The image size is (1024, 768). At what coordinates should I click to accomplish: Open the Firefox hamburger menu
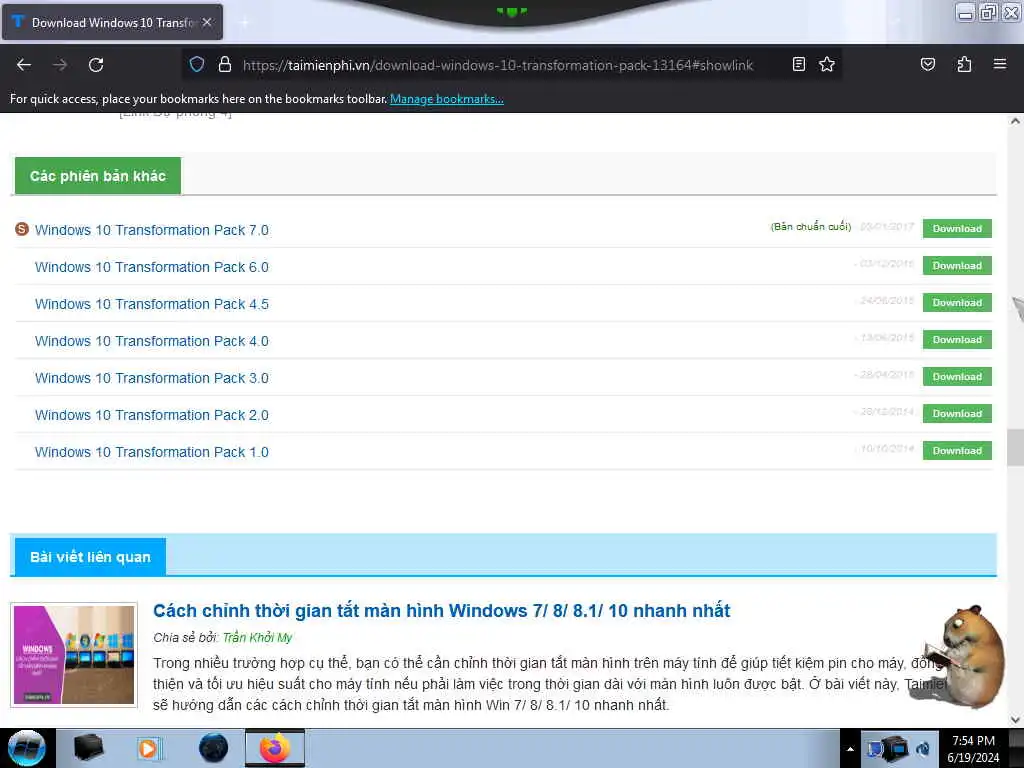pyautogui.click(x=1000, y=64)
